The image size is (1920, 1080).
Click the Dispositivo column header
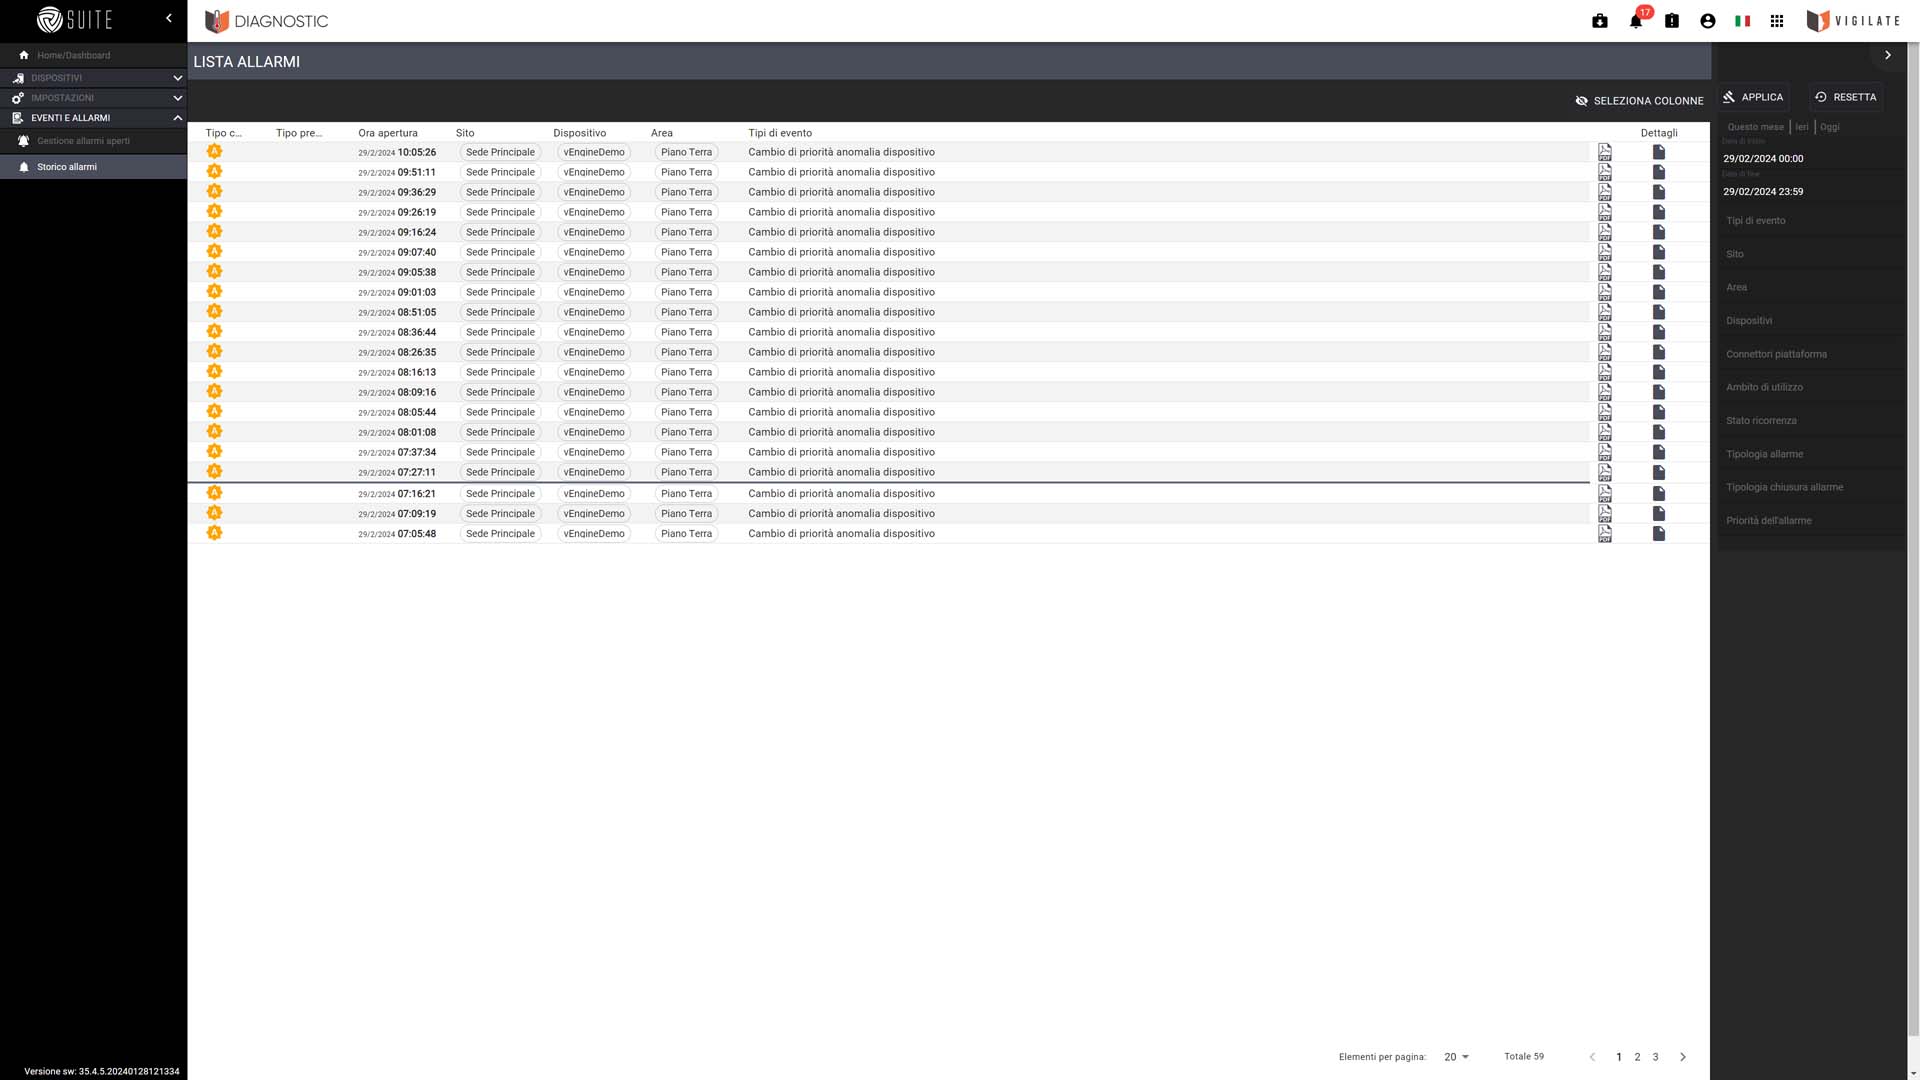tap(580, 133)
